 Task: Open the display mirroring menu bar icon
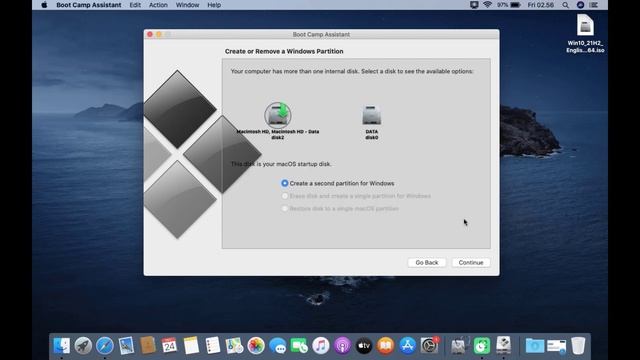click(474, 5)
